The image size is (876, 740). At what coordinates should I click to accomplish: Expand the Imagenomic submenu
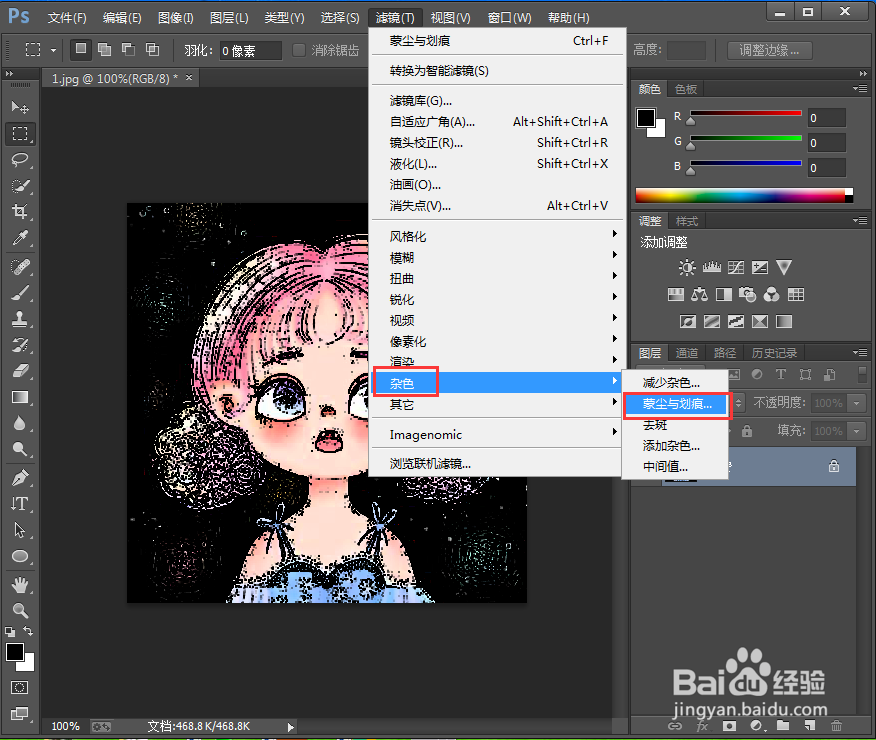(x=497, y=435)
